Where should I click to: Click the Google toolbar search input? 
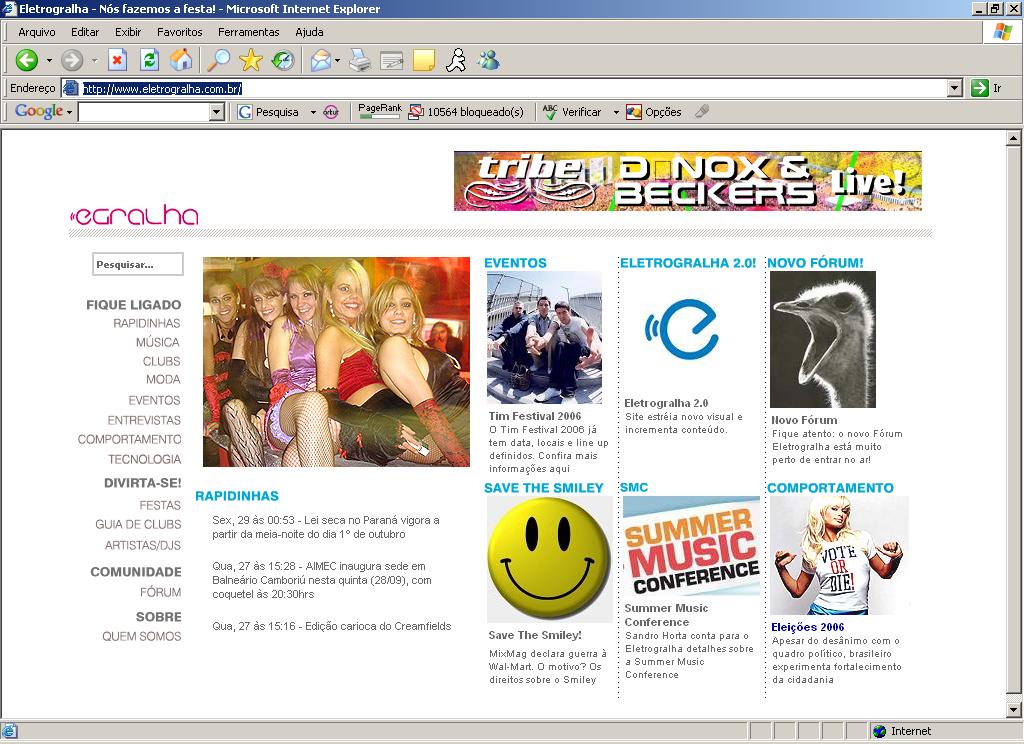tap(144, 112)
